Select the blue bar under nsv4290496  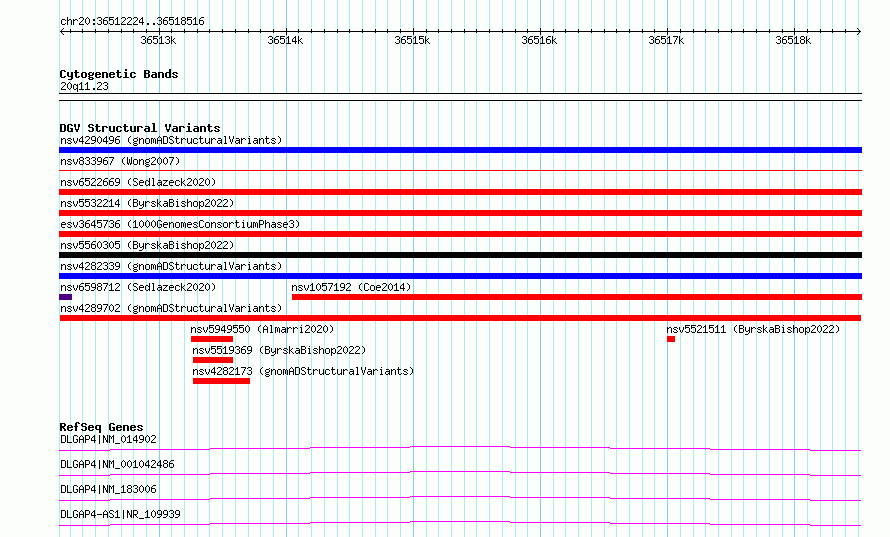pos(460,150)
